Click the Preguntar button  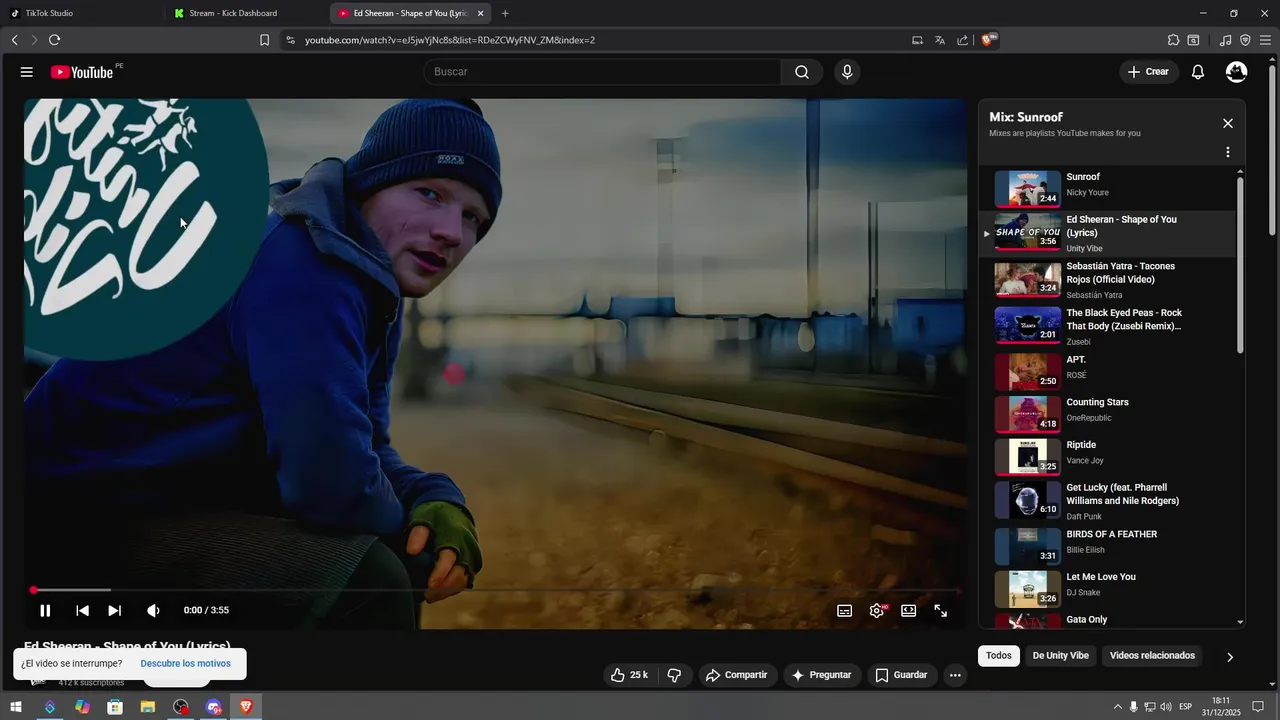point(822,675)
